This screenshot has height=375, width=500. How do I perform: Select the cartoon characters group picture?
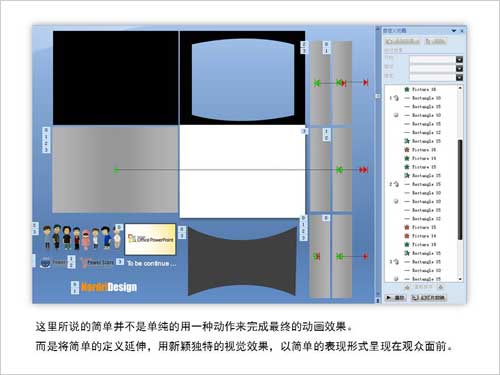(82, 237)
